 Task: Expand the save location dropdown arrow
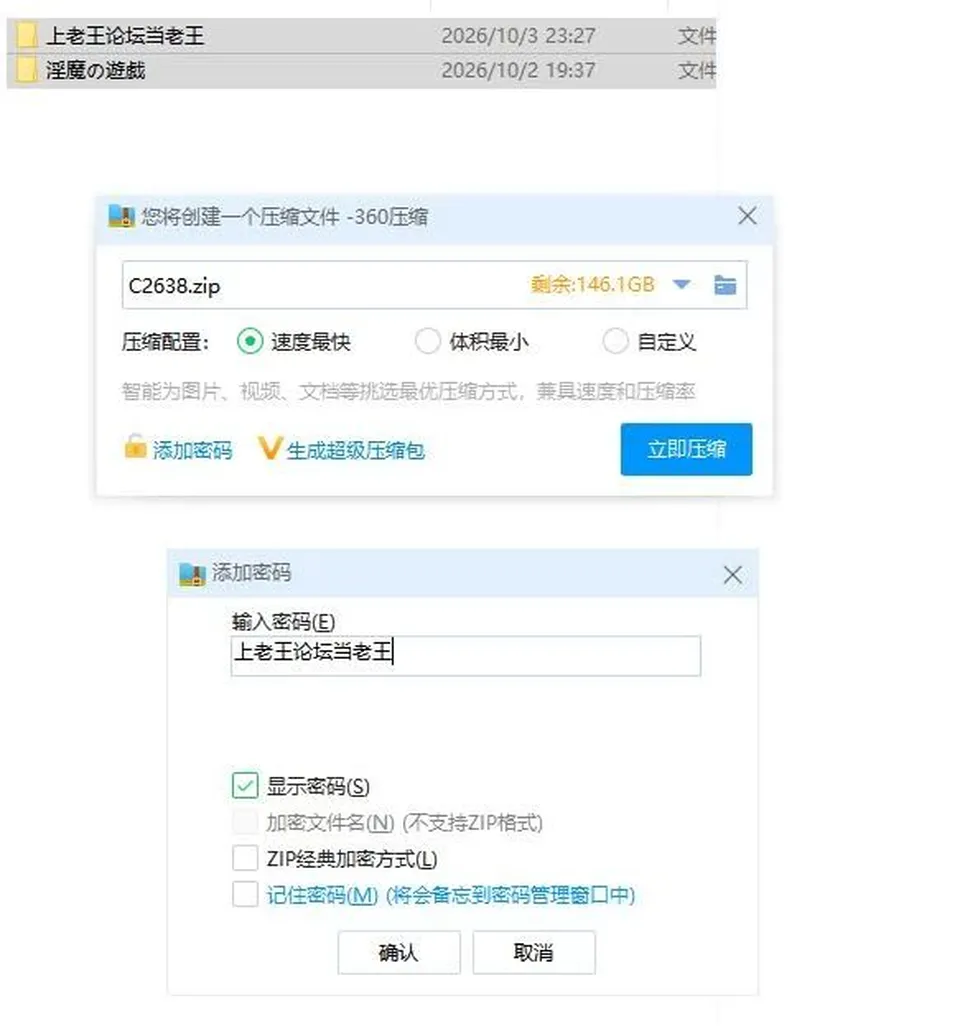[x=682, y=285]
